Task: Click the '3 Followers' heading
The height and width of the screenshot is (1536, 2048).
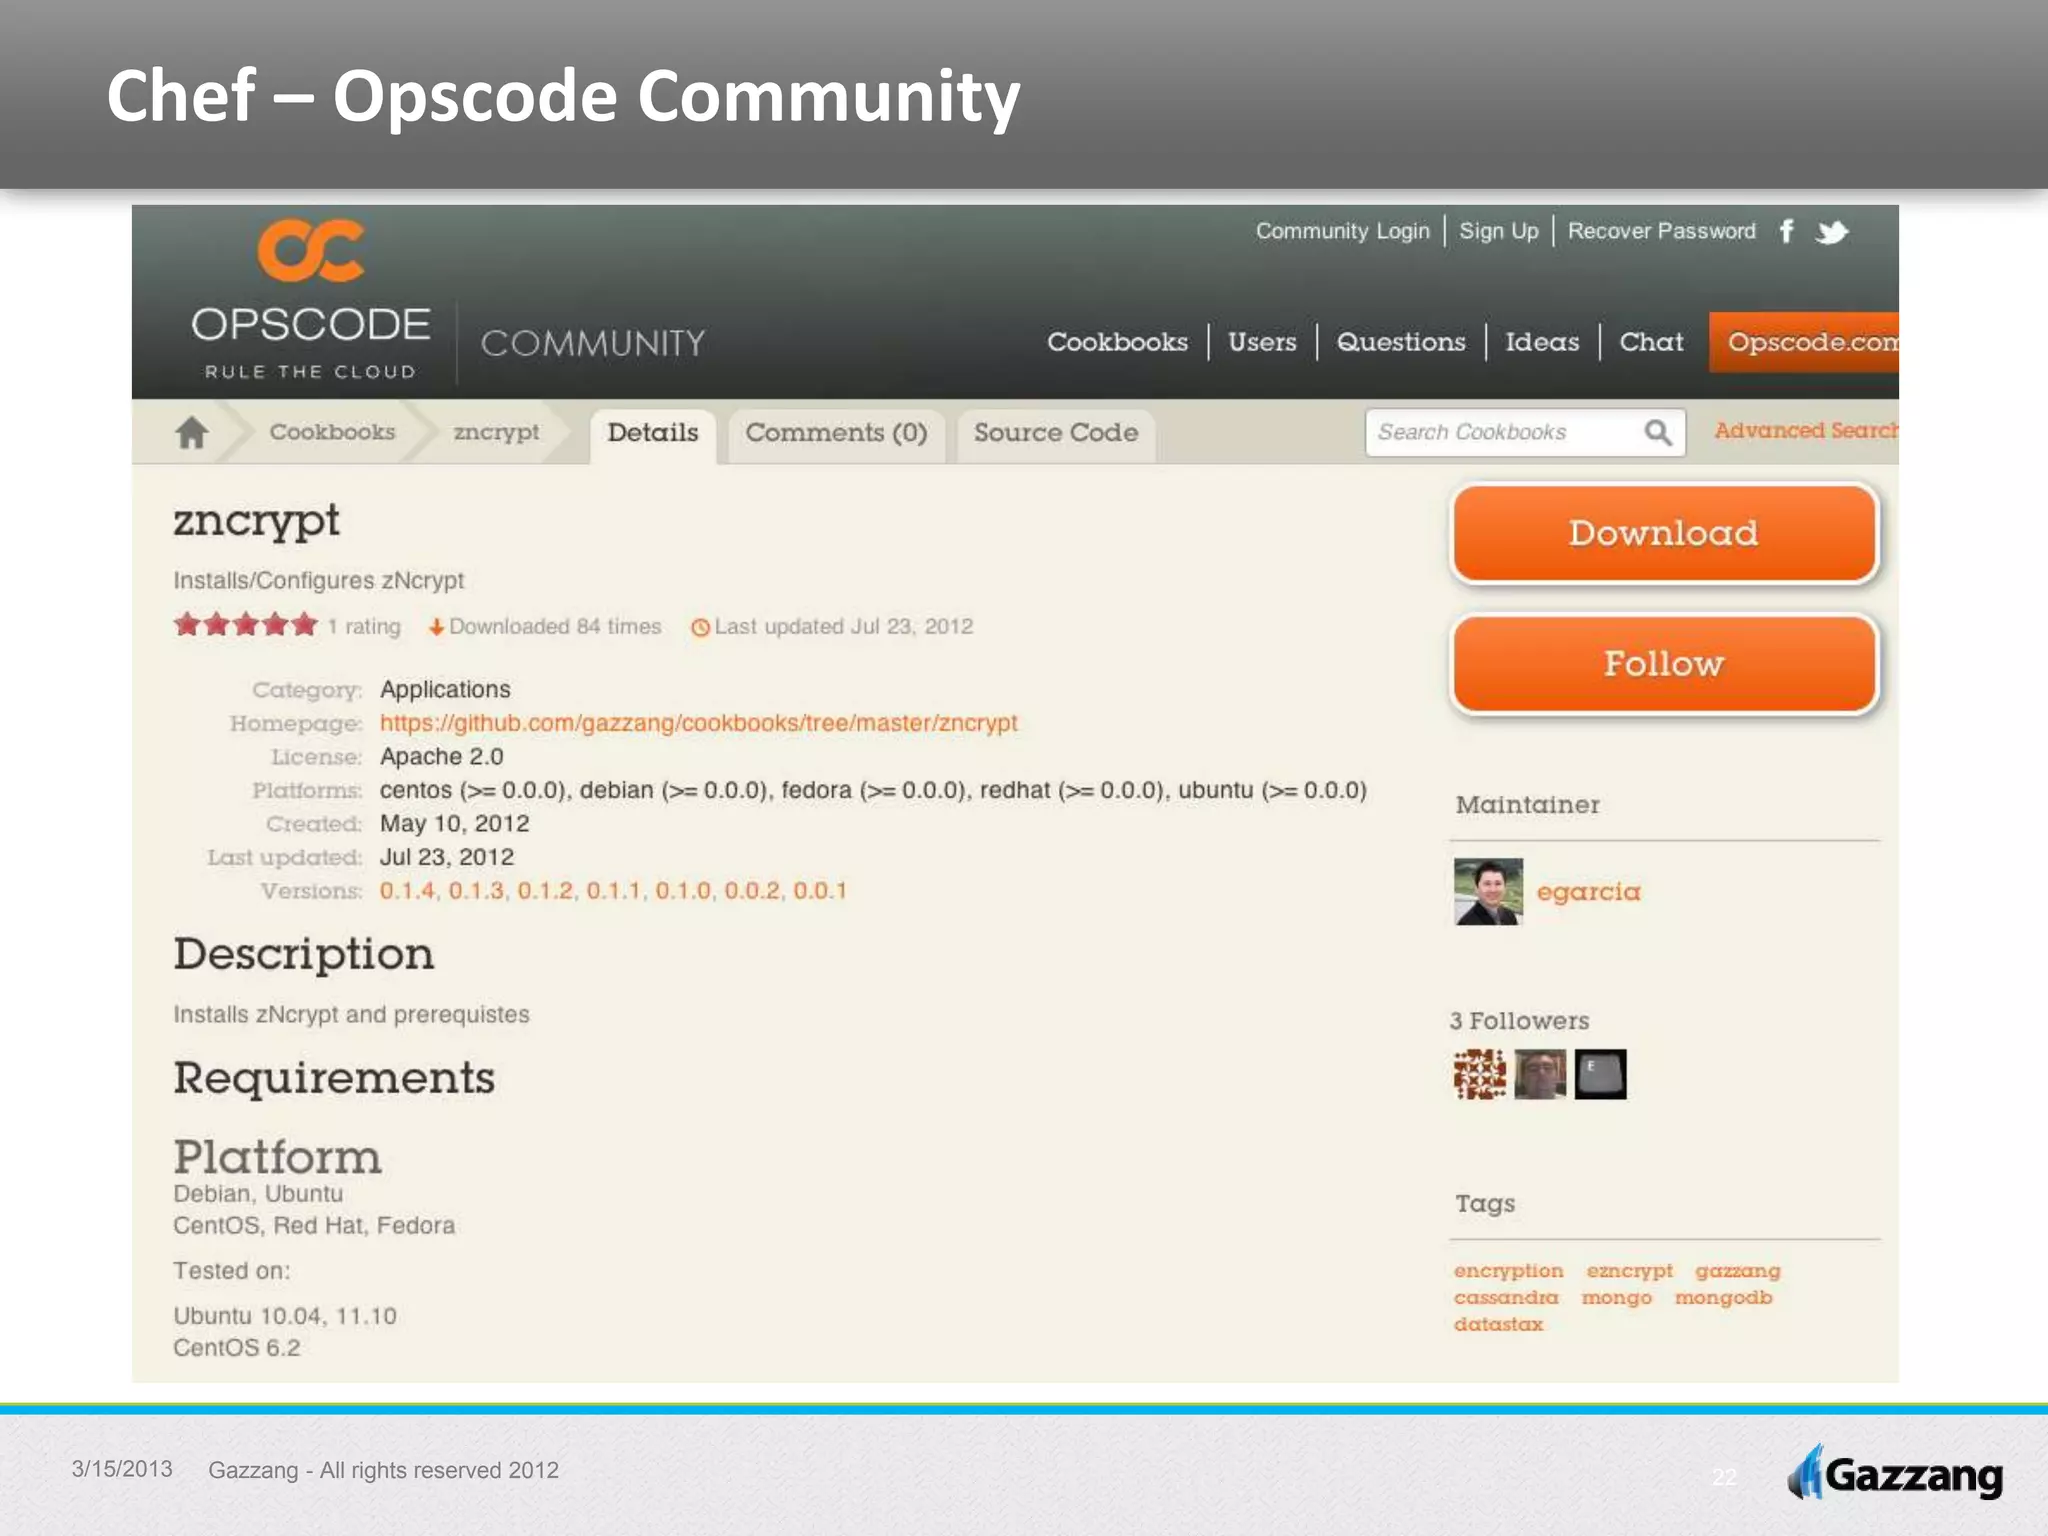Action: [1519, 1021]
